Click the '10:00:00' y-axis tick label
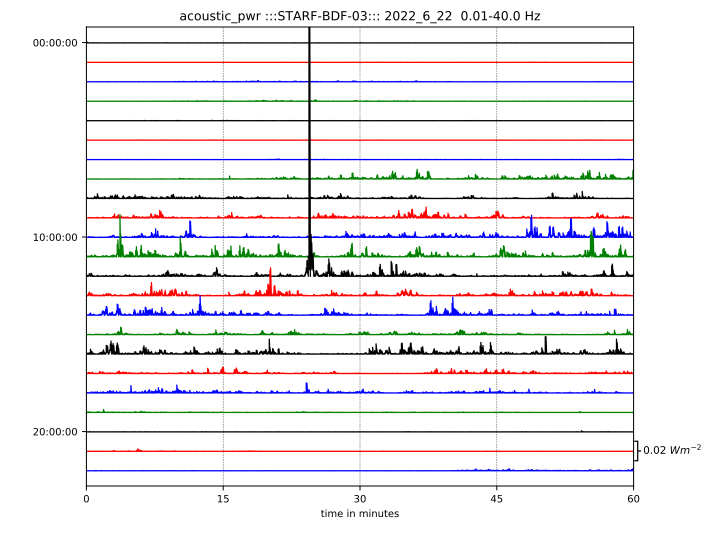The height and width of the screenshot is (540, 720). click(55, 237)
